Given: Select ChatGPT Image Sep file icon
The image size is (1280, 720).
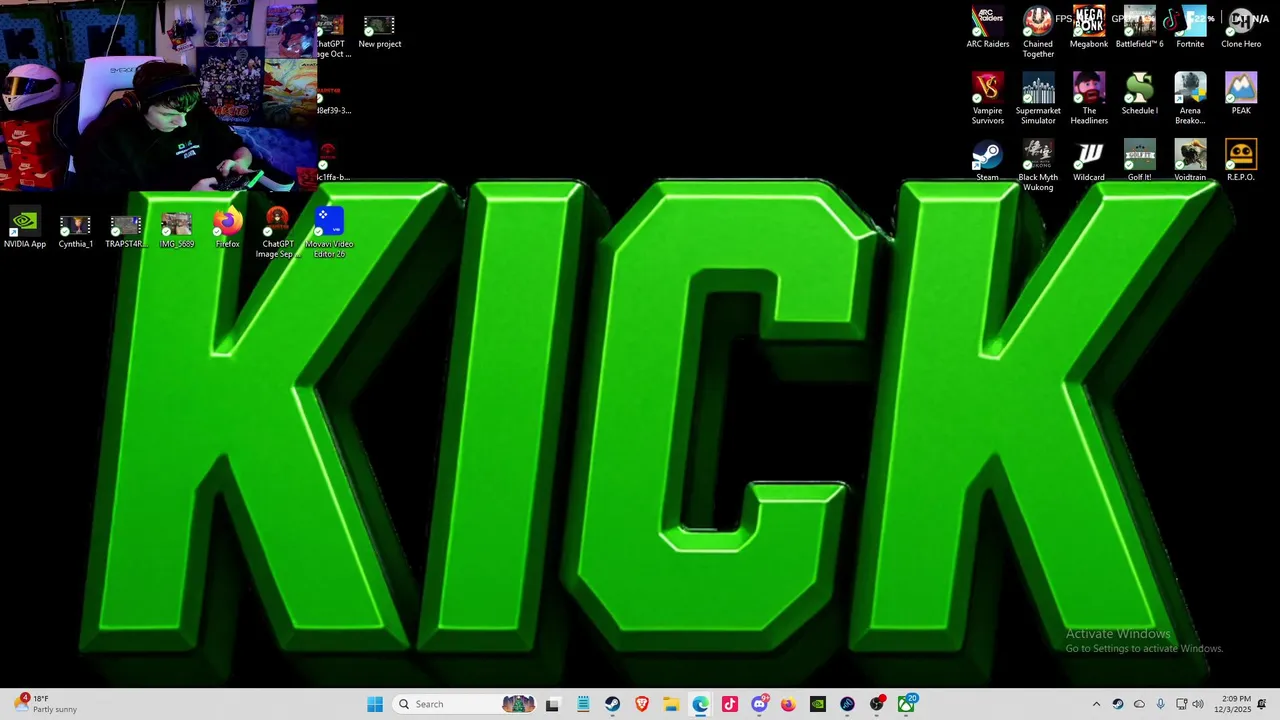Looking at the screenshot, I should (x=278, y=233).
